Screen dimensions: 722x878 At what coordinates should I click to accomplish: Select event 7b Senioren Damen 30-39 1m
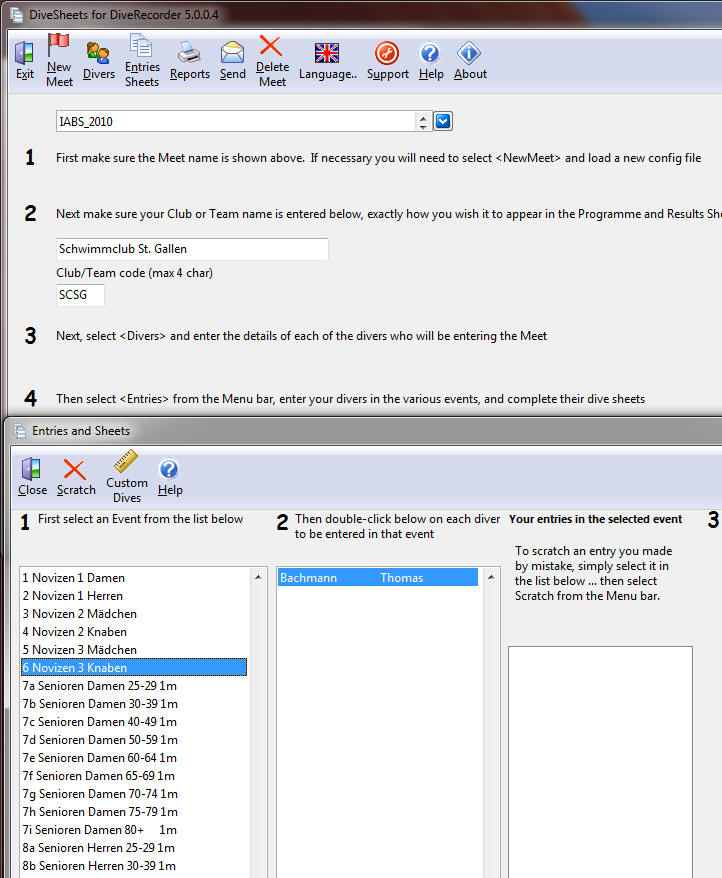(x=134, y=703)
